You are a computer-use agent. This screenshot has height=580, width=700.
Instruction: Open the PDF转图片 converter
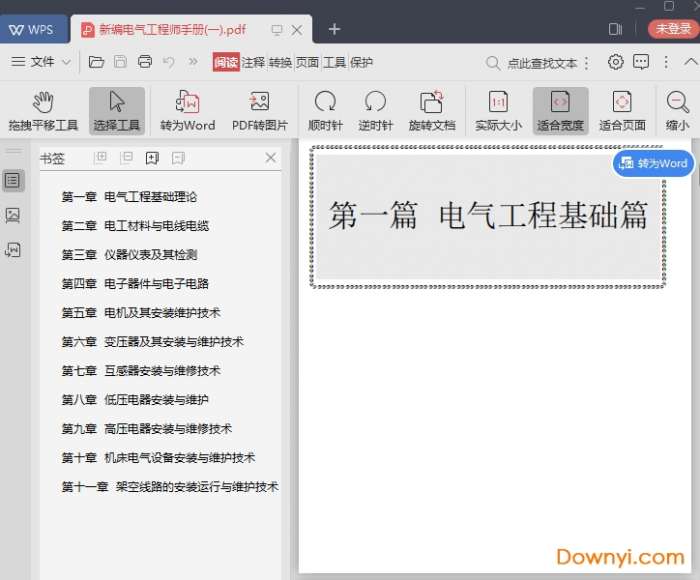259,111
